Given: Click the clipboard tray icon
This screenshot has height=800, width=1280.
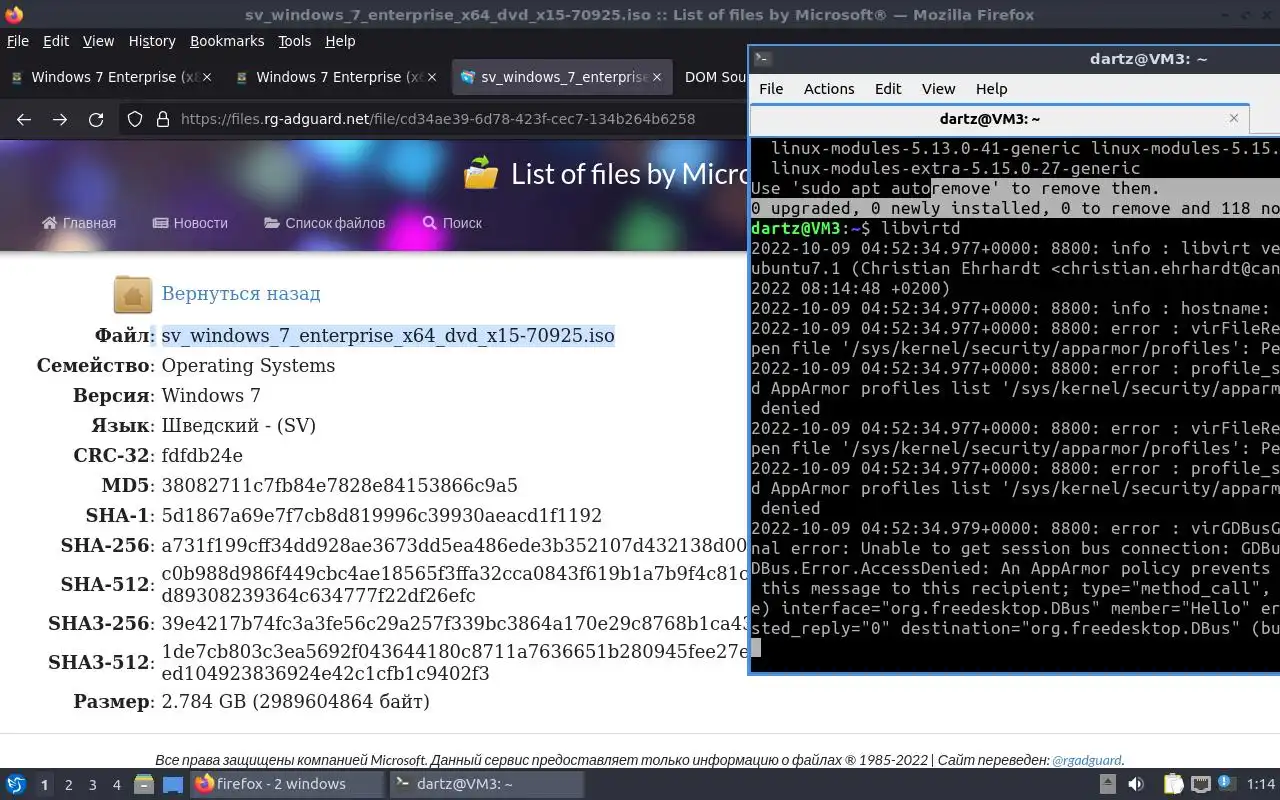Looking at the screenshot, I should pyautogui.click(x=1172, y=784).
